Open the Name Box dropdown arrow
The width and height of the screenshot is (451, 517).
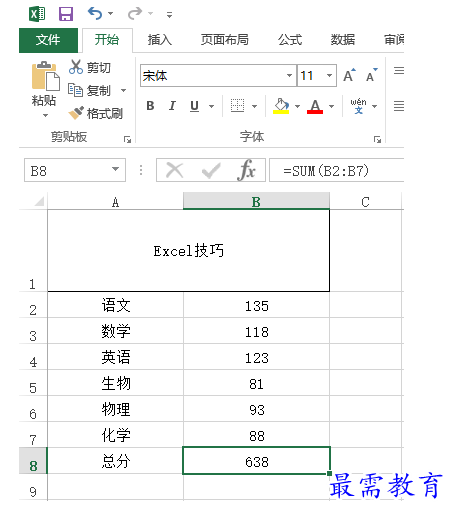pos(115,169)
